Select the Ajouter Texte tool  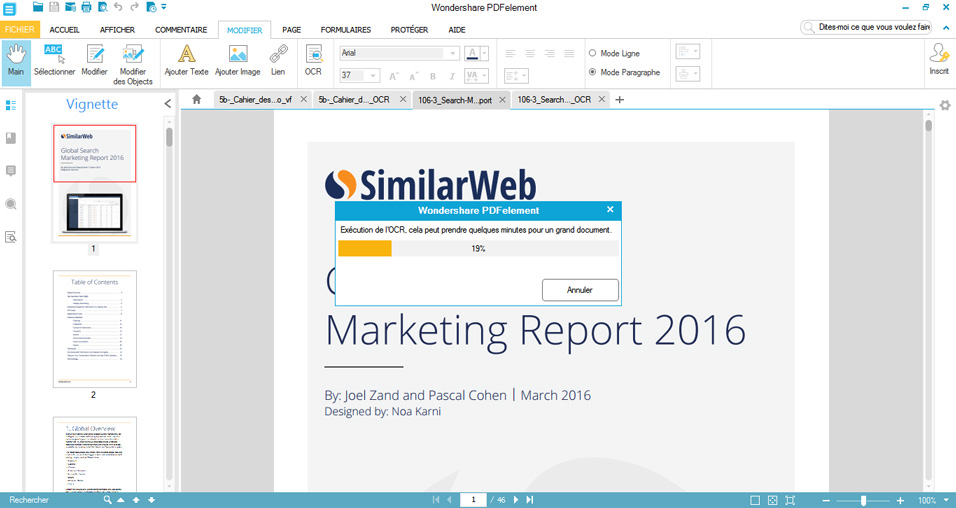click(x=187, y=60)
